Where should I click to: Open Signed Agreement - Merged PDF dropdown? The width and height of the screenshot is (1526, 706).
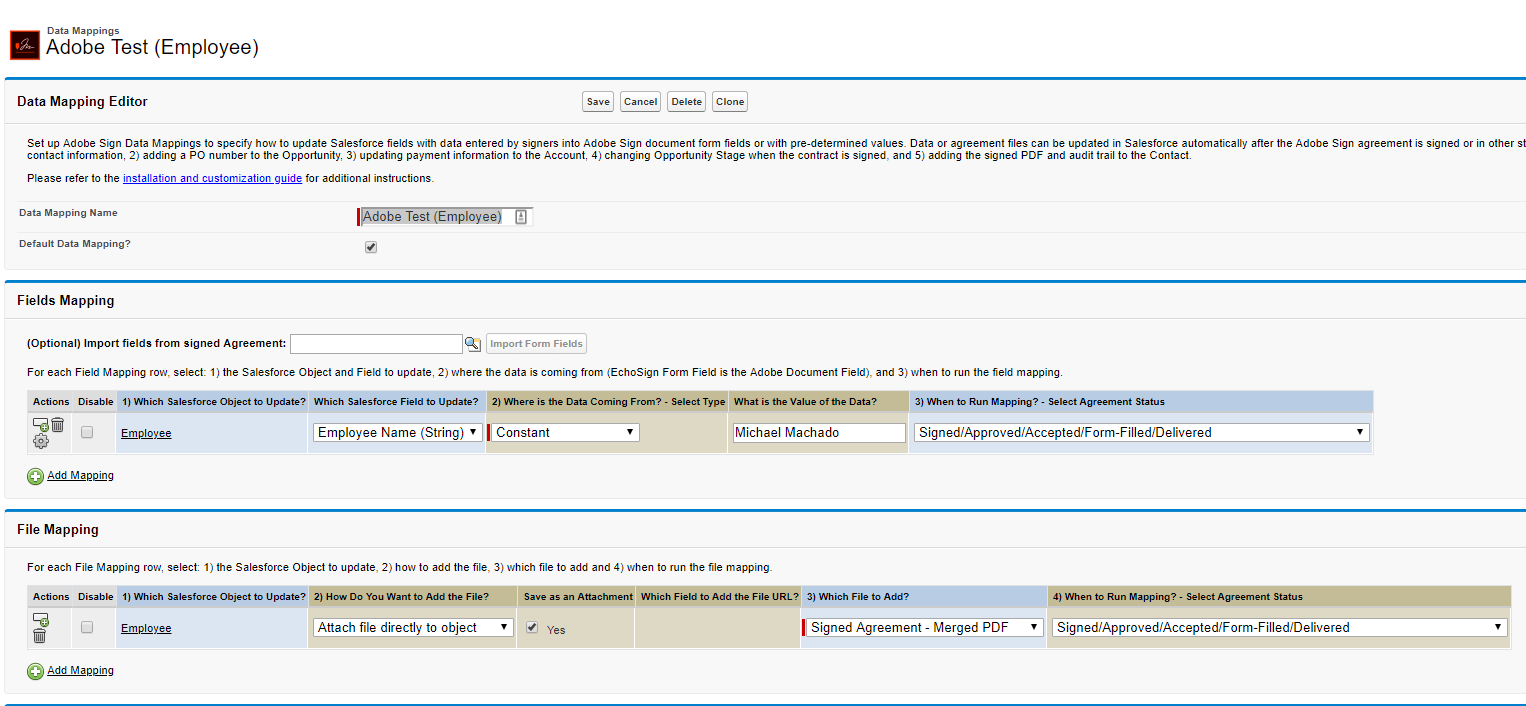[924, 628]
